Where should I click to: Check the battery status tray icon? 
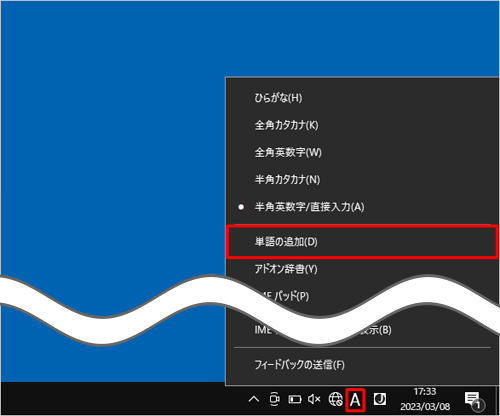[295, 399]
